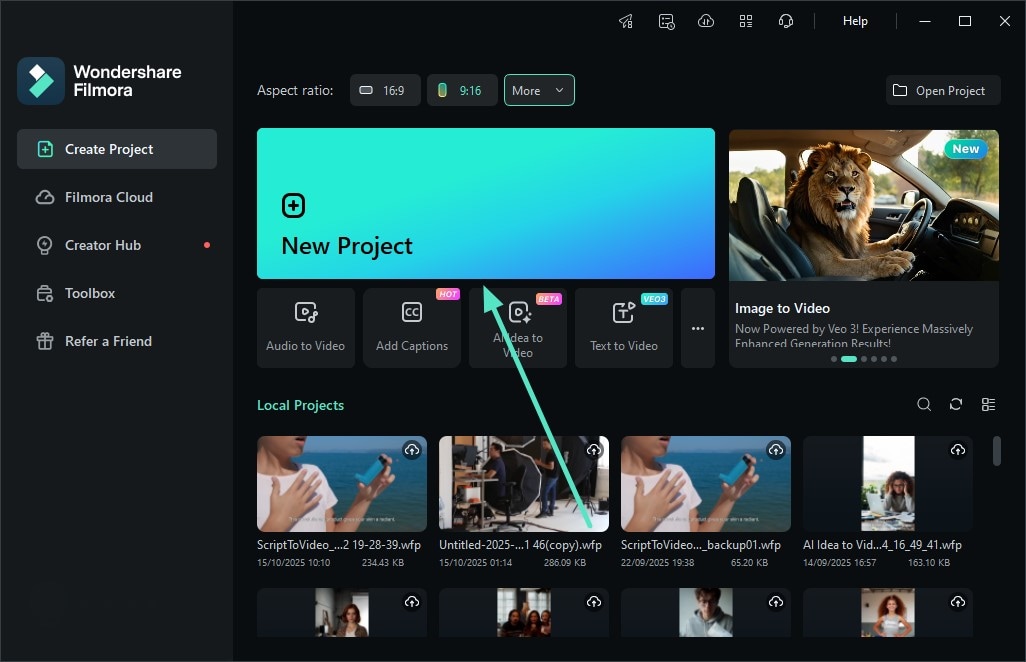Launch the AI Idea to Video feature

[x=517, y=327]
